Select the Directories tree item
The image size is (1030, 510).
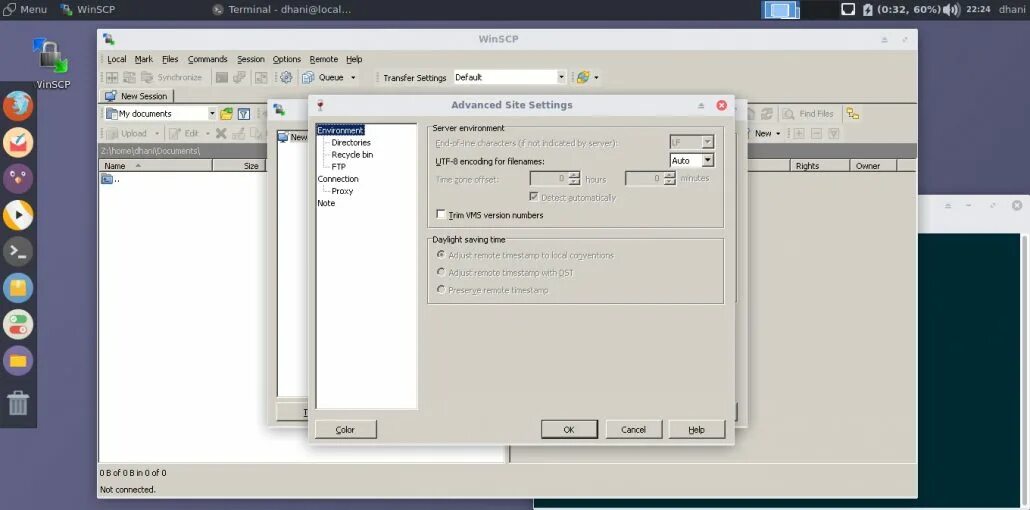[x=351, y=143]
